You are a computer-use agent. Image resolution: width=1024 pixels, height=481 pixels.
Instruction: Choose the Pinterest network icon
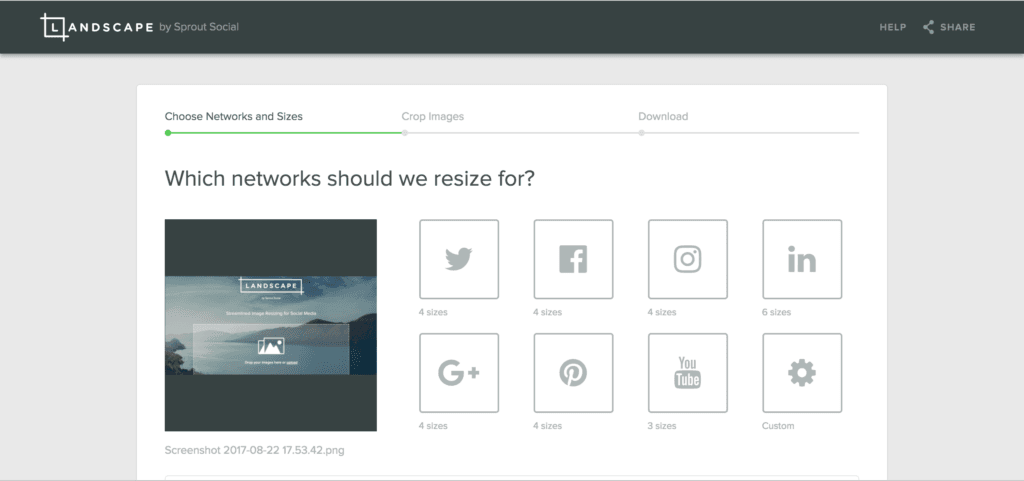click(x=573, y=373)
